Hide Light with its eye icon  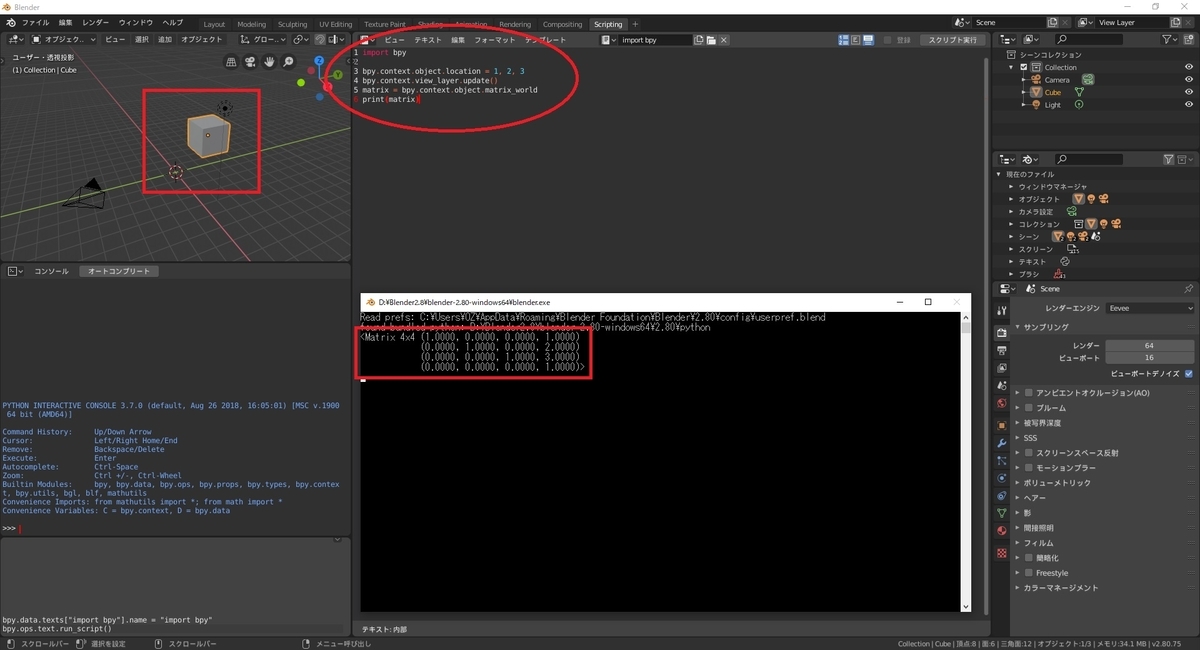pos(1189,105)
